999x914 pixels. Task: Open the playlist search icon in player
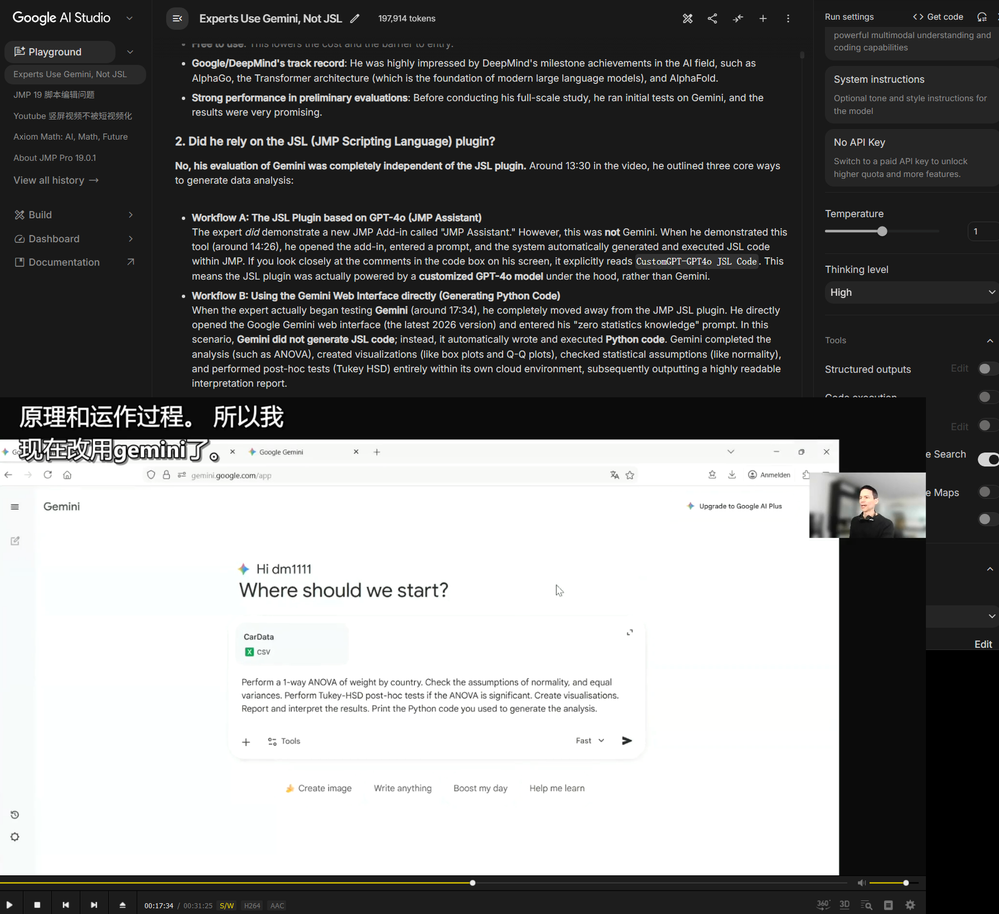tap(866, 904)
